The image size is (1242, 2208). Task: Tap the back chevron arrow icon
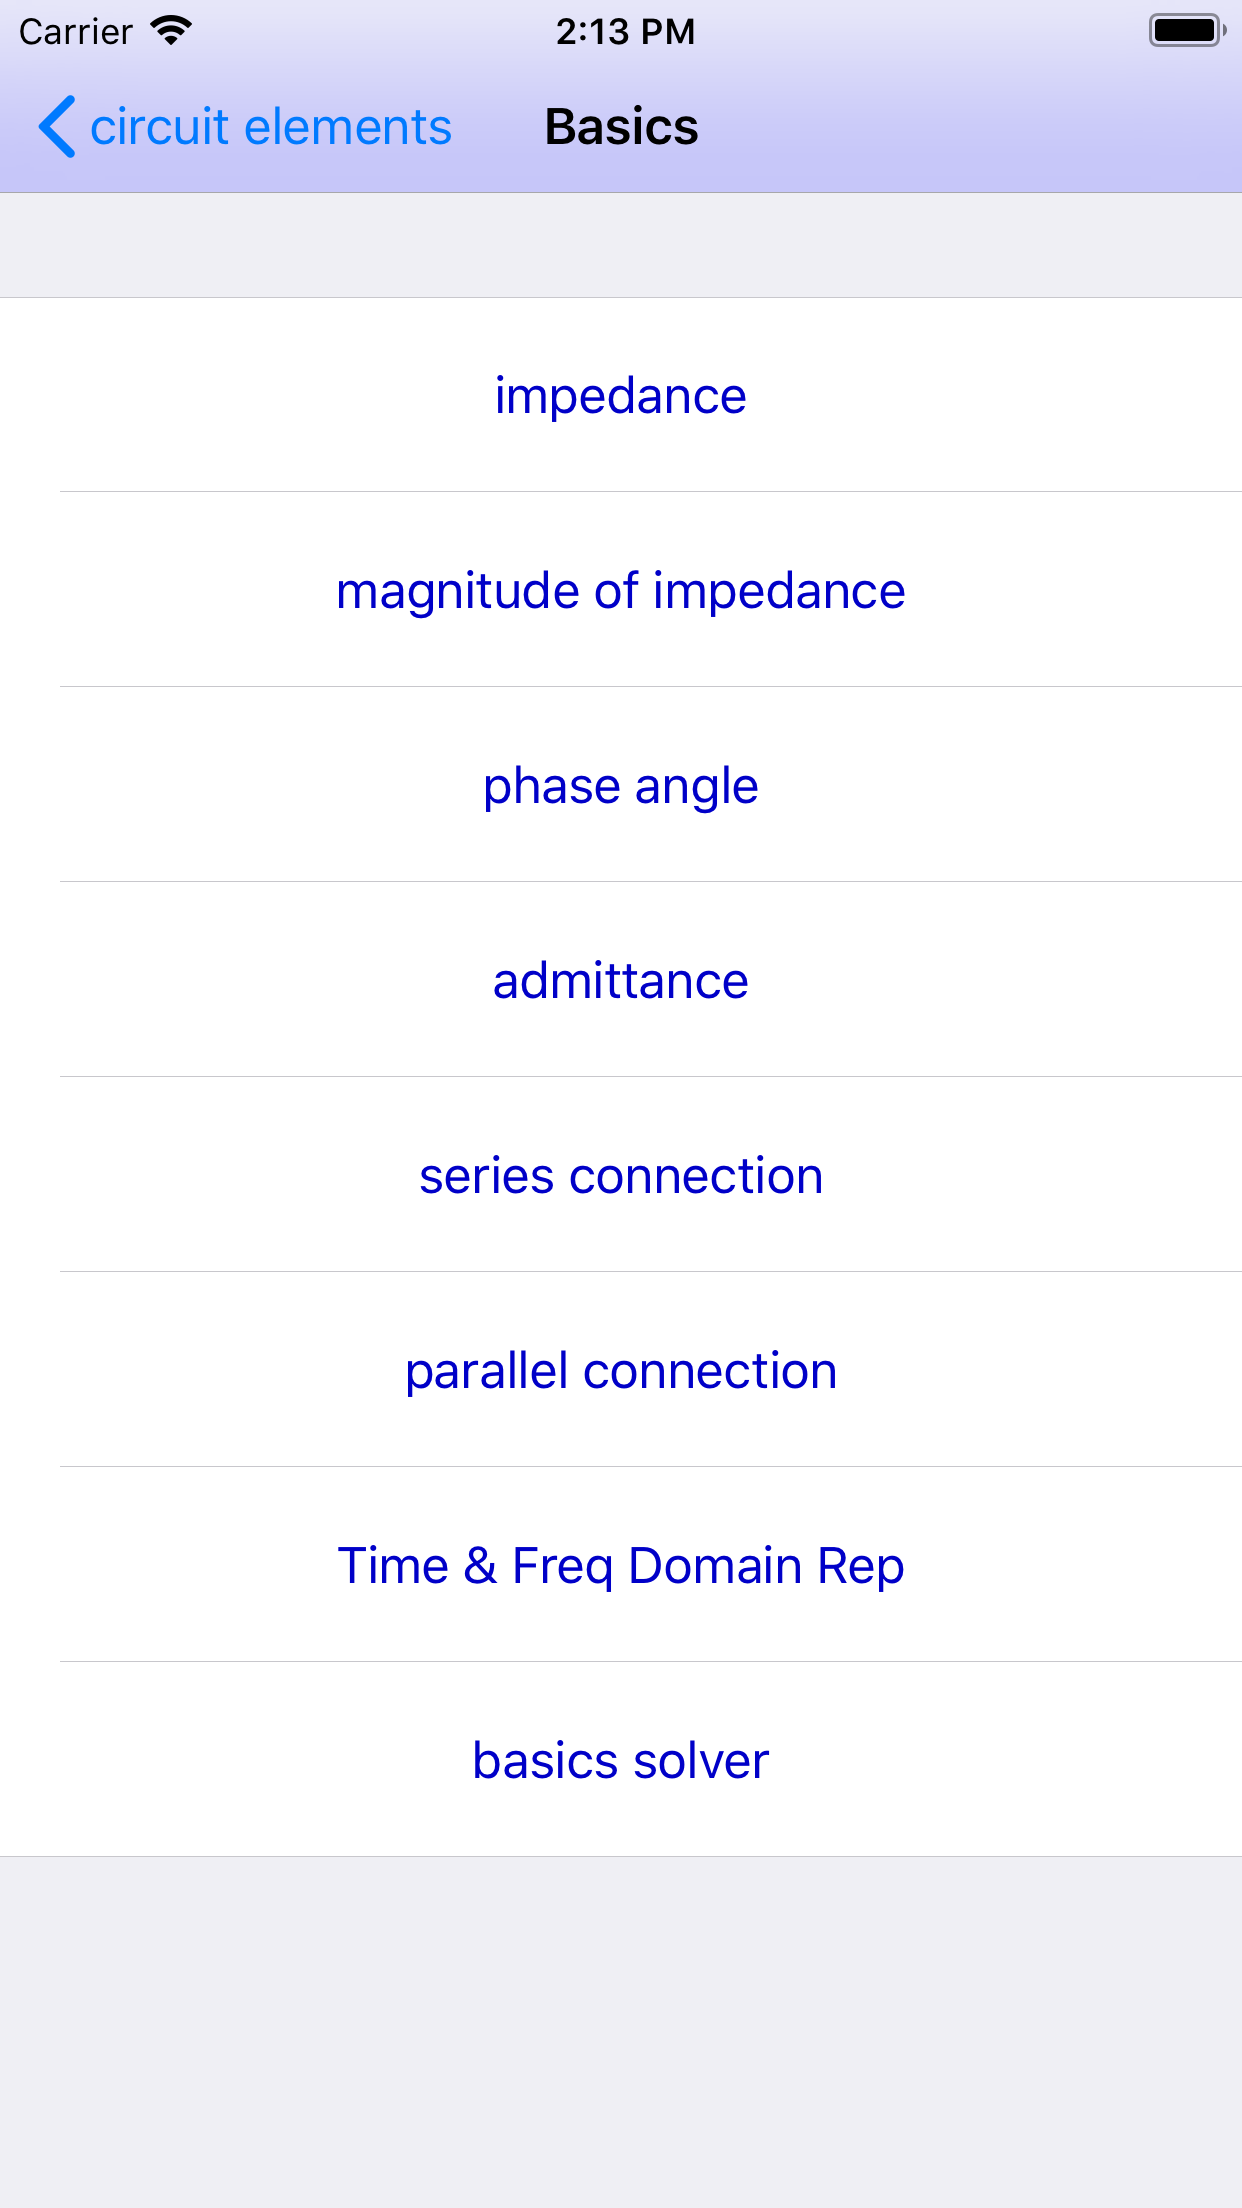click(x=57, y=128)
